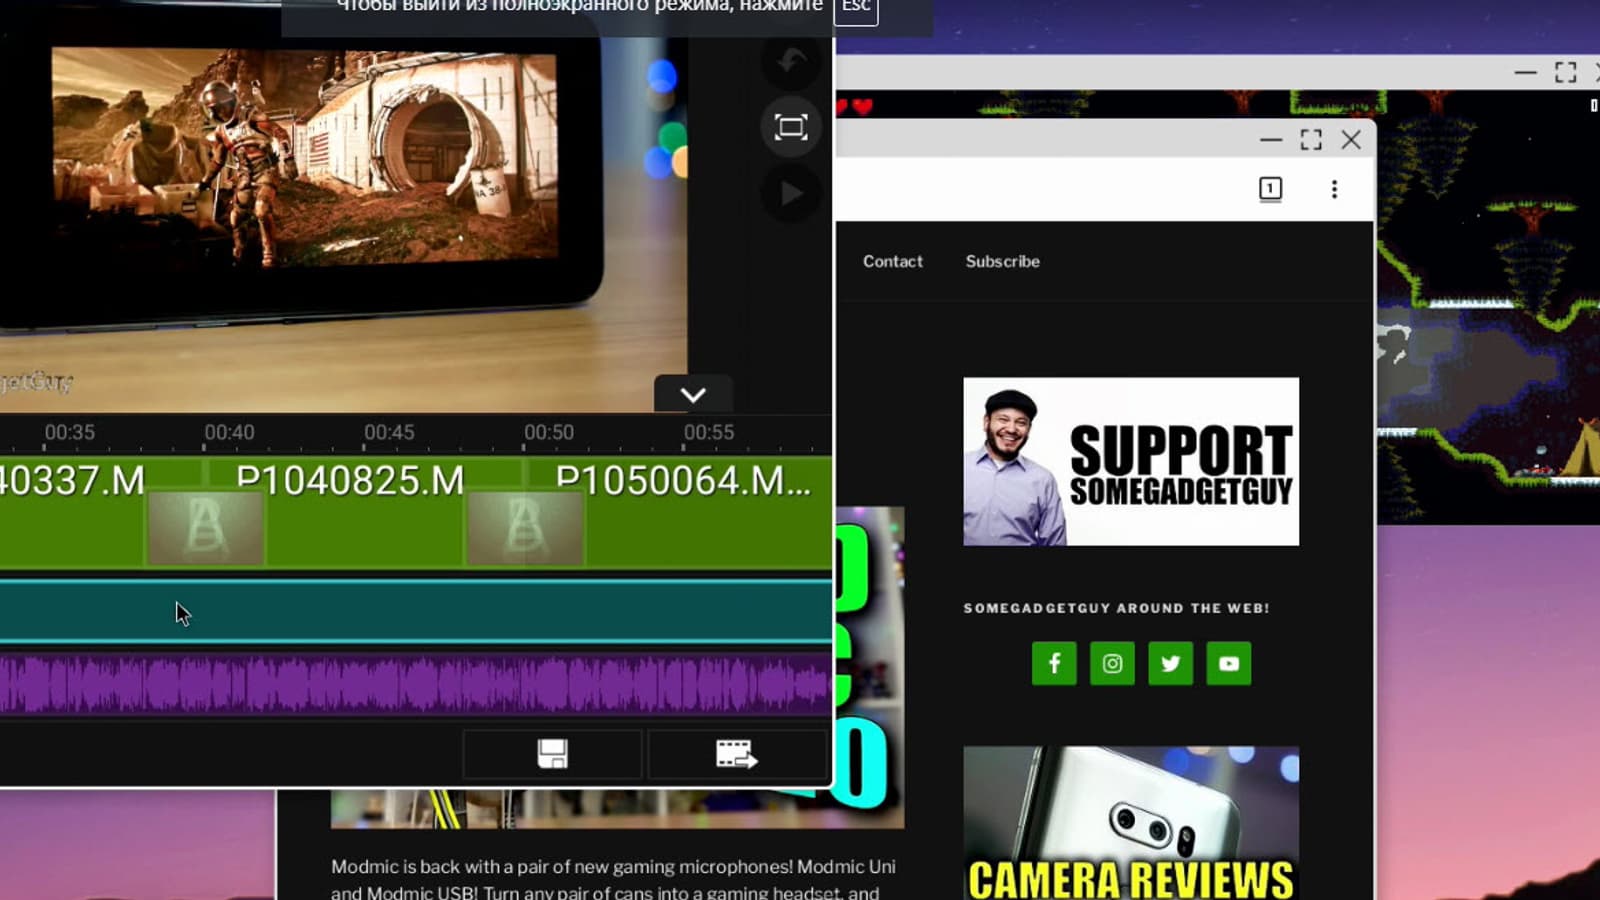Collapse preview with the down chevron
Image resolution: width=1600 pixels, height=900 pixels.
(x=693, y=395)
